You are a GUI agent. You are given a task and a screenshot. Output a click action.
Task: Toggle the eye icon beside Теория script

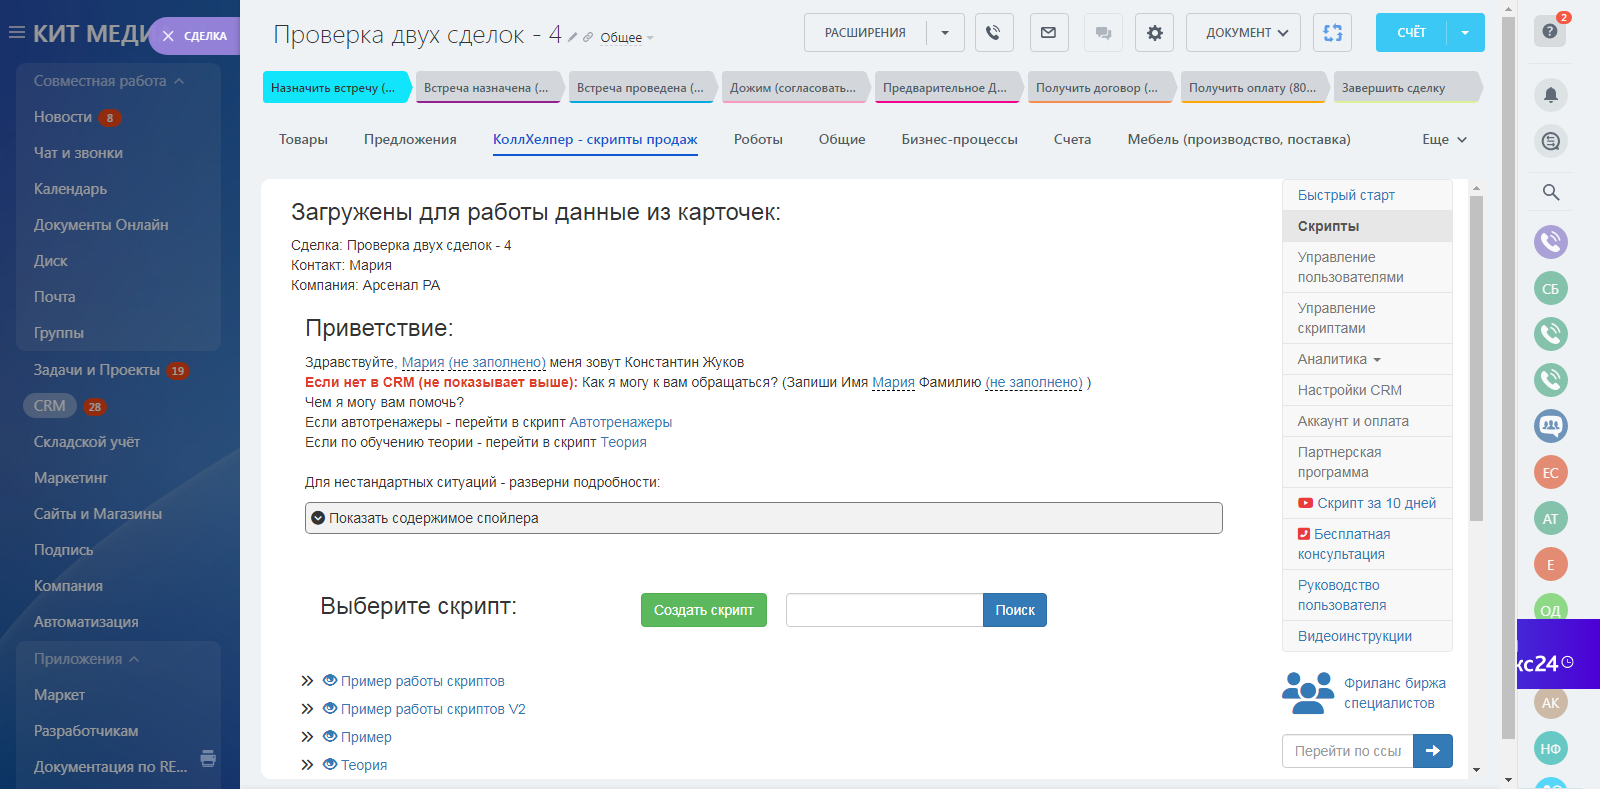[x=330, y=764]
